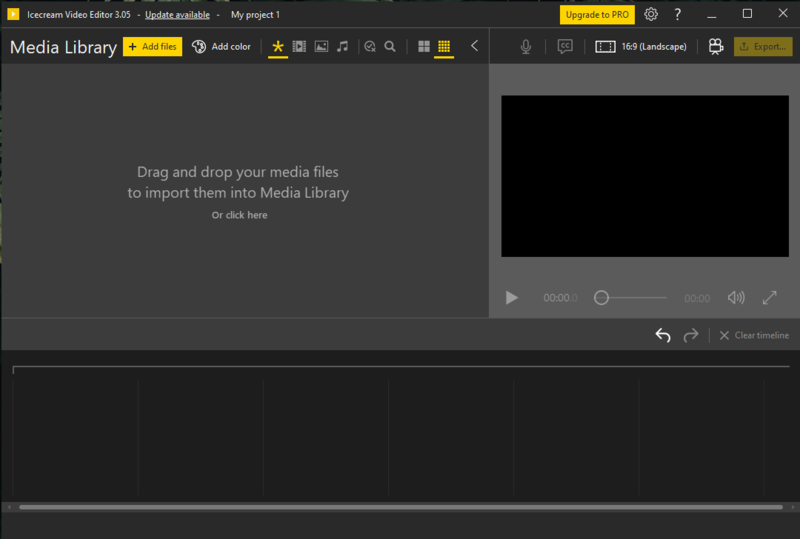
Task: Switch to small grid thumbnails view
Action: point(444,46)
